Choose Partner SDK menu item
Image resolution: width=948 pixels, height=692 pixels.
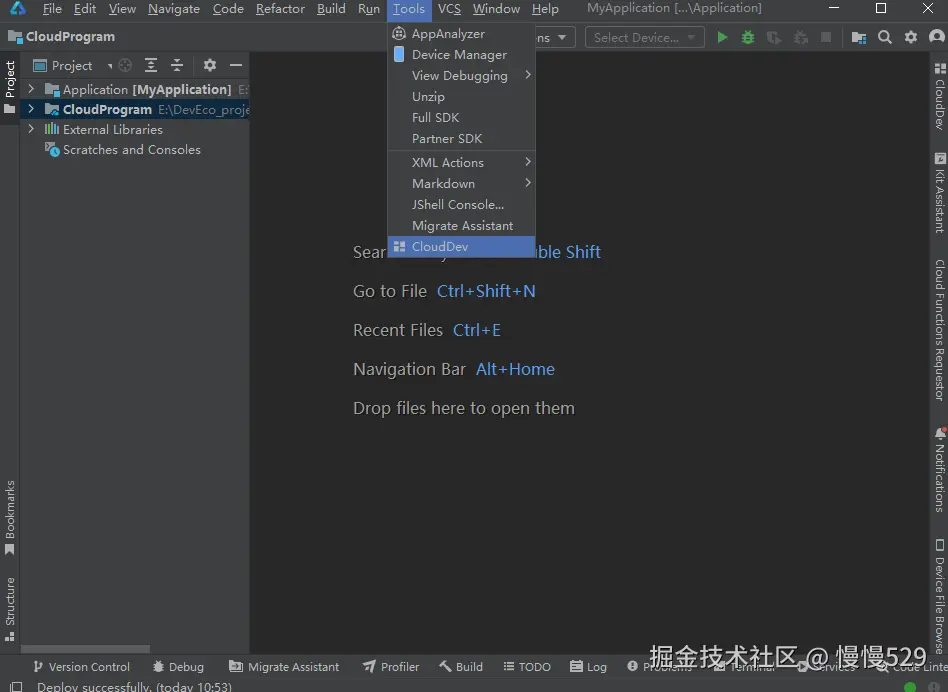click(x=461, y=139)
